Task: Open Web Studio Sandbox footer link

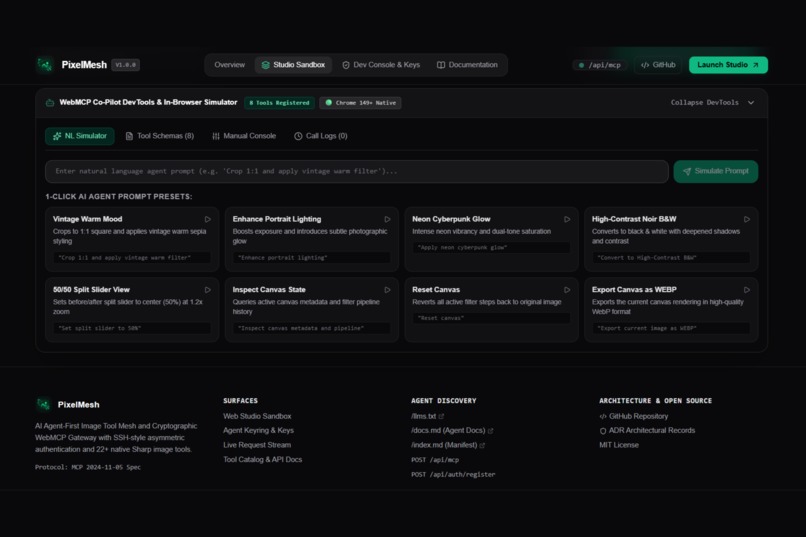Action: pos(257,416)
